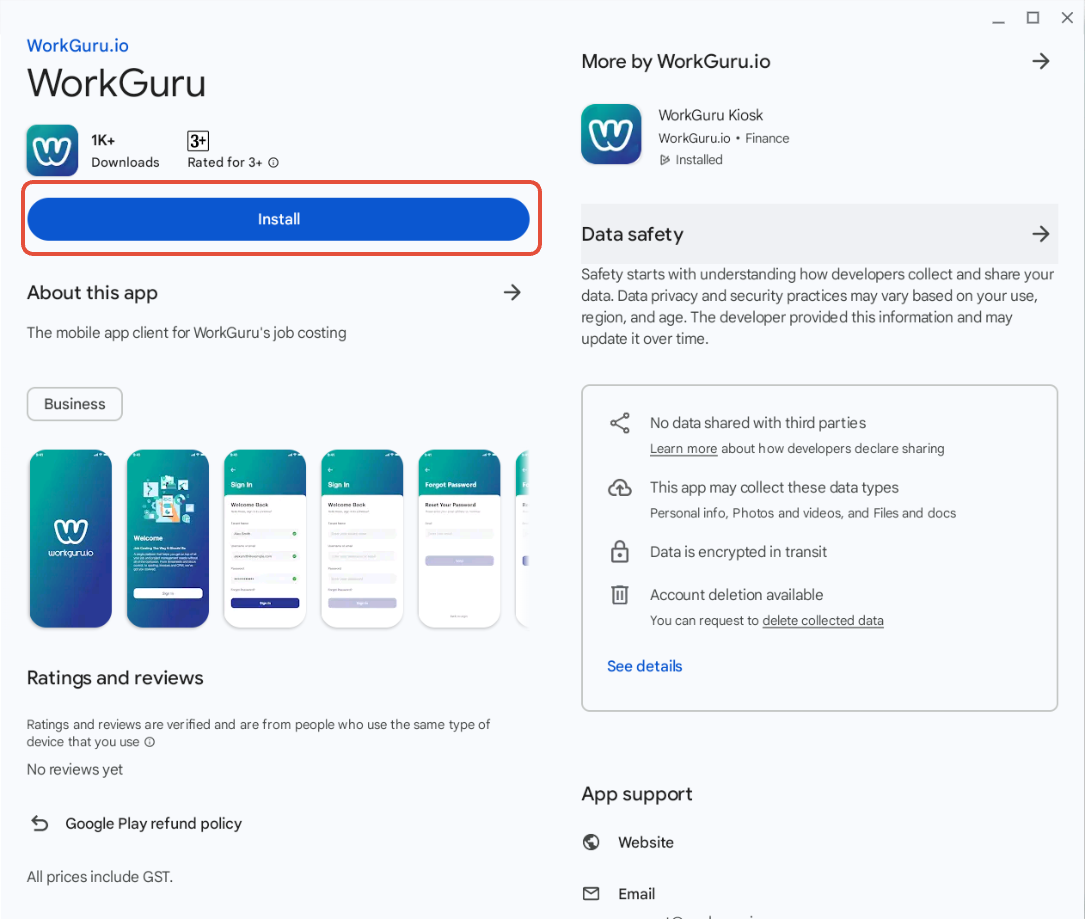This screenshot has height=919, width=1085.
Task: Open Data safety section arrow
Action: 1041,234
